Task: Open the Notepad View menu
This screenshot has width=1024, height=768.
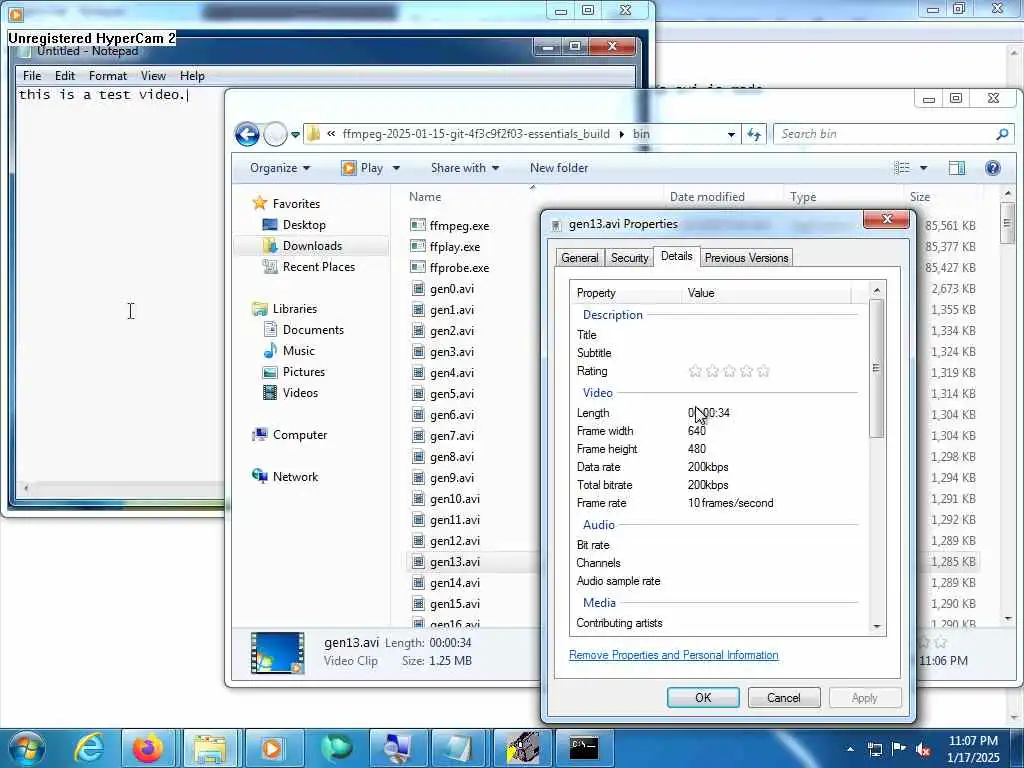Action: coord(153,76)
